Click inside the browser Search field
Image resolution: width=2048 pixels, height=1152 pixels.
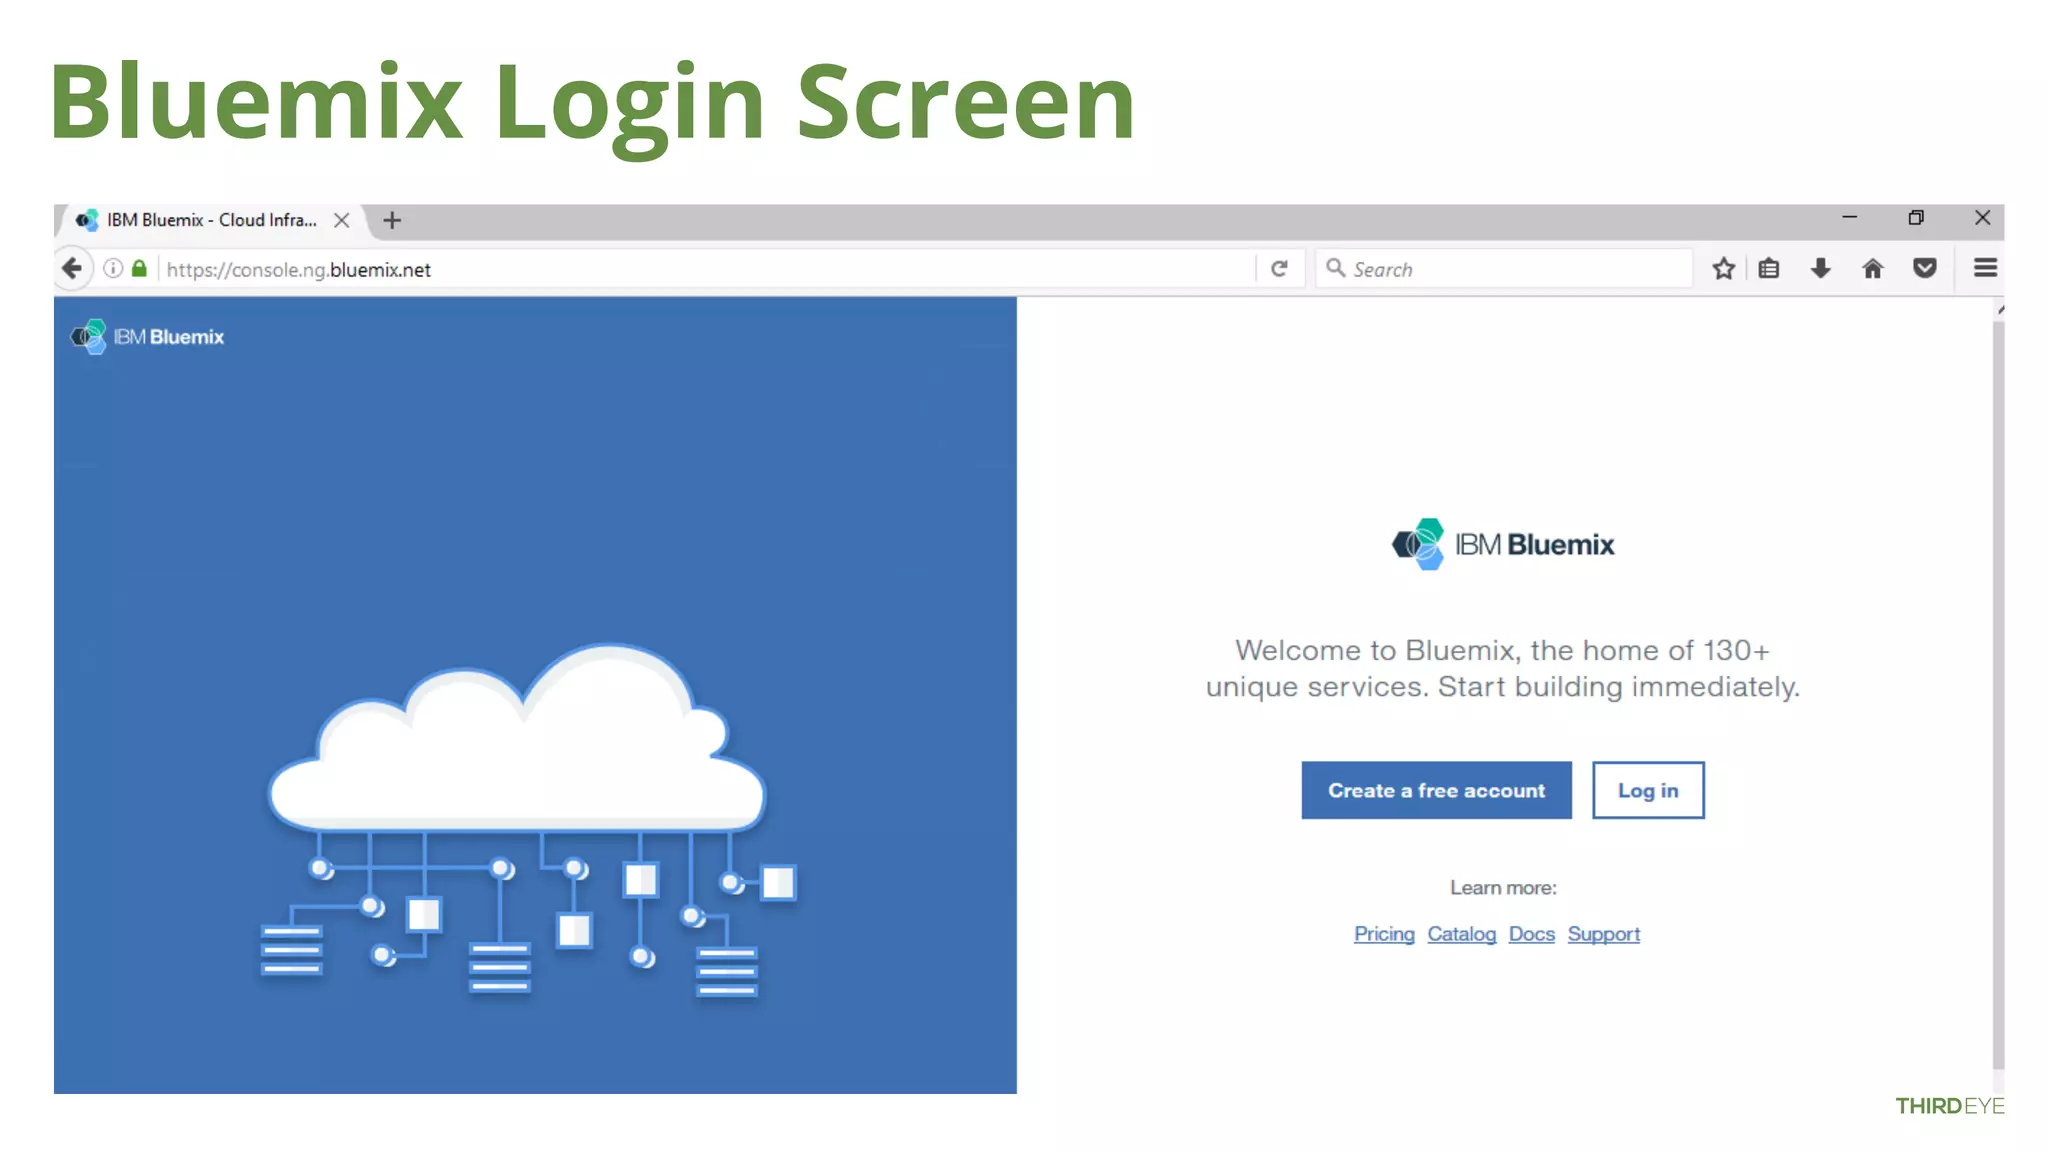pyautogui.click(x=1503, y=269)
